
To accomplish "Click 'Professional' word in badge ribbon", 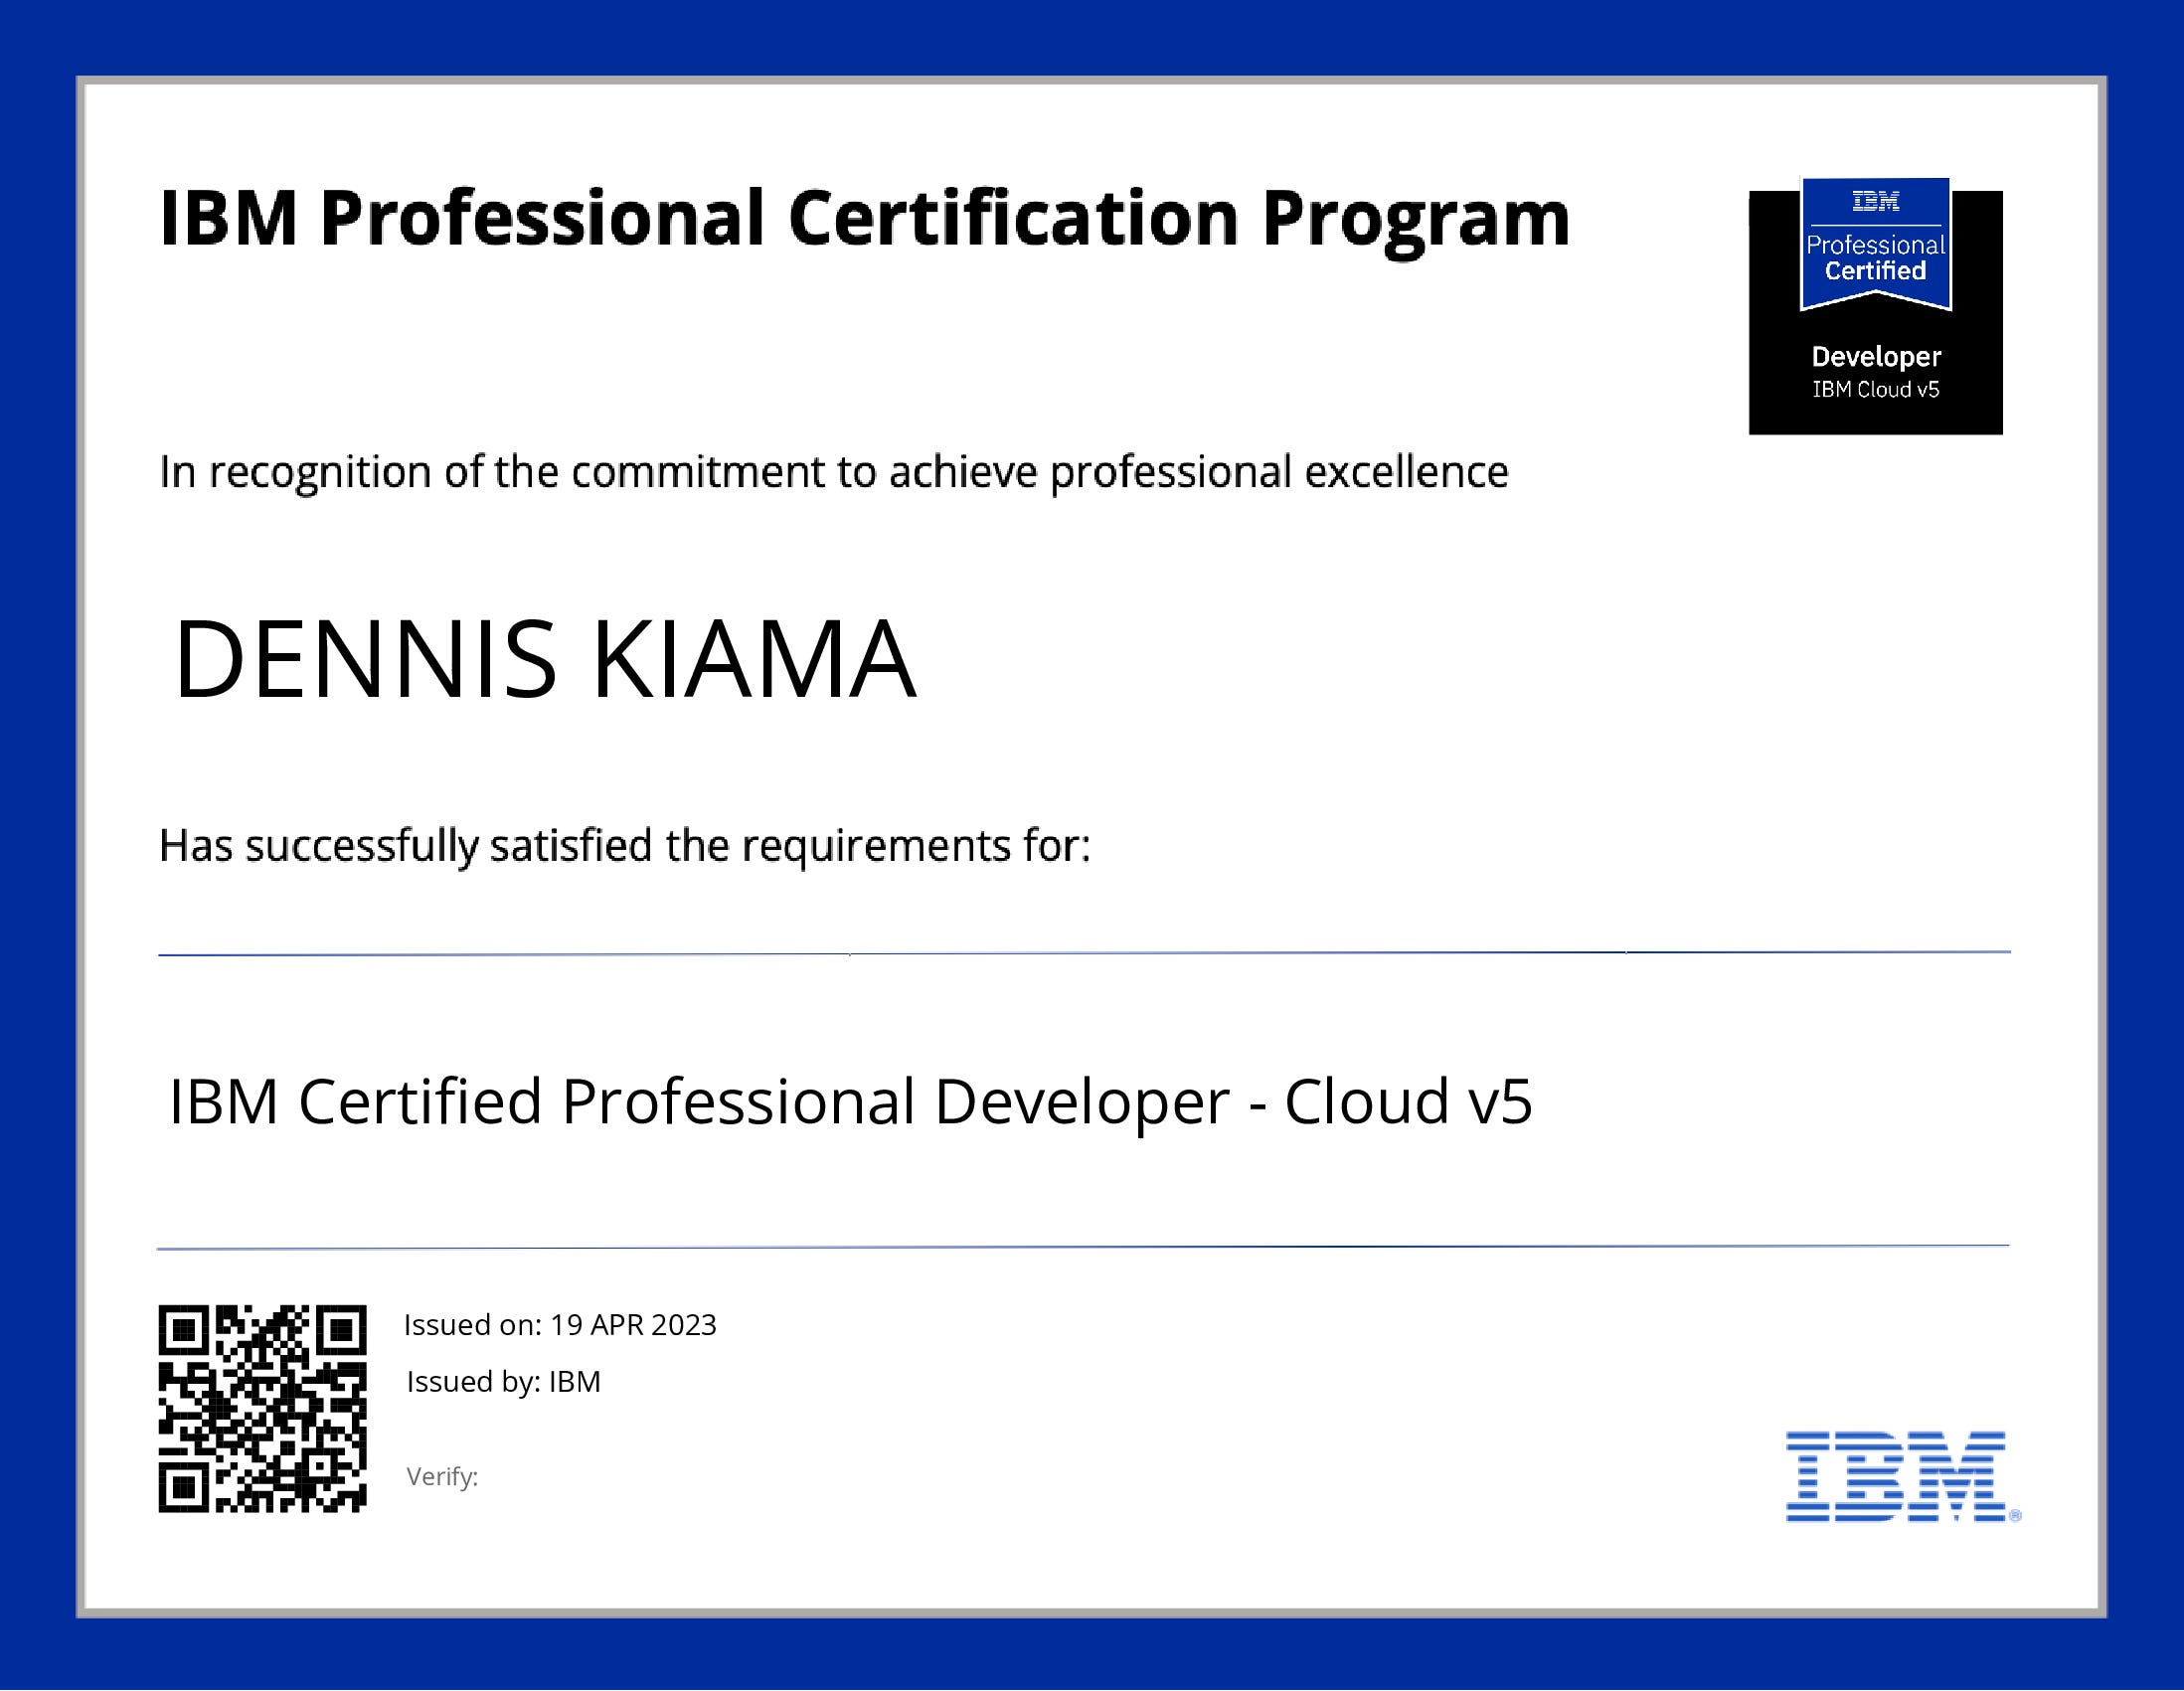I will point(1875,245).
